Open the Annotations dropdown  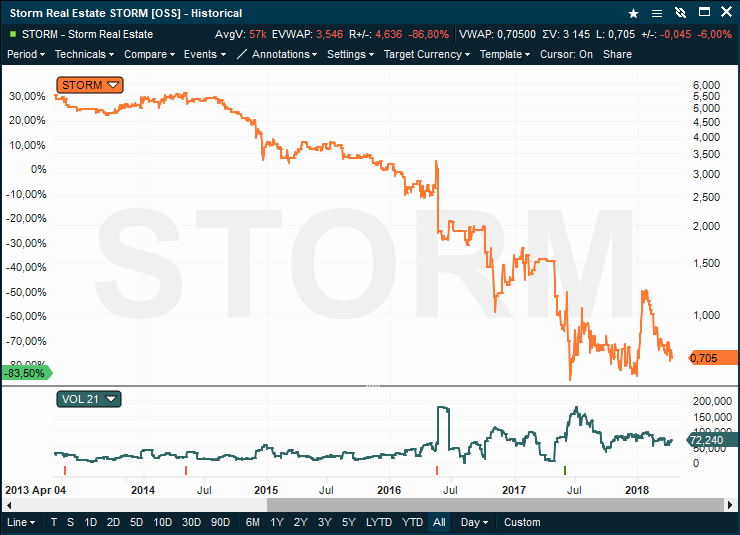[284, 54]
